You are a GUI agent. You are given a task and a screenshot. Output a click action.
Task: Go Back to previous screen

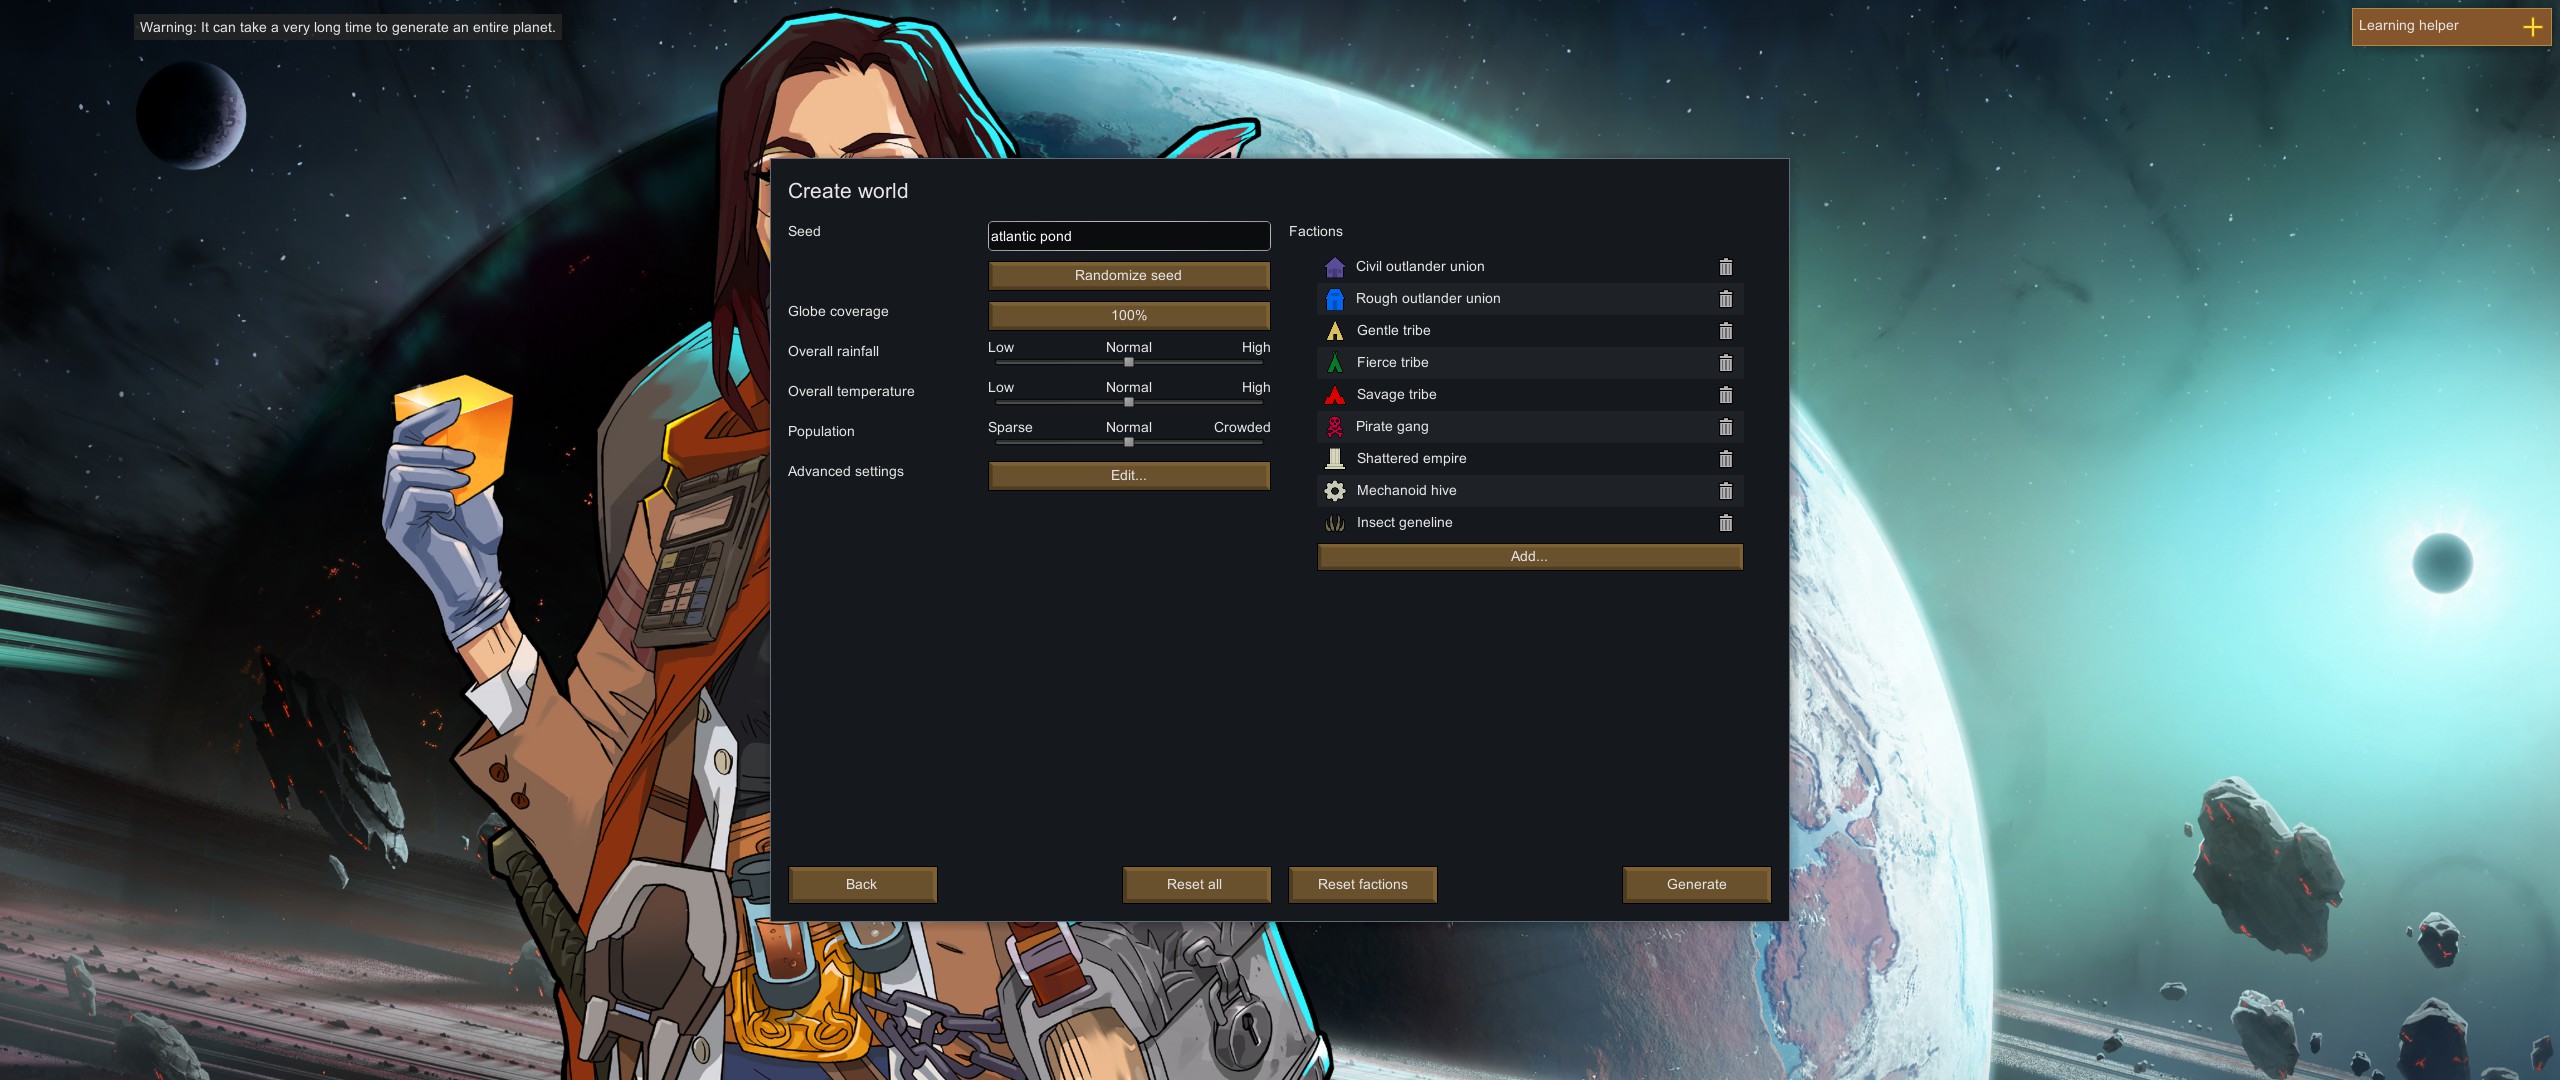point(862,884)
